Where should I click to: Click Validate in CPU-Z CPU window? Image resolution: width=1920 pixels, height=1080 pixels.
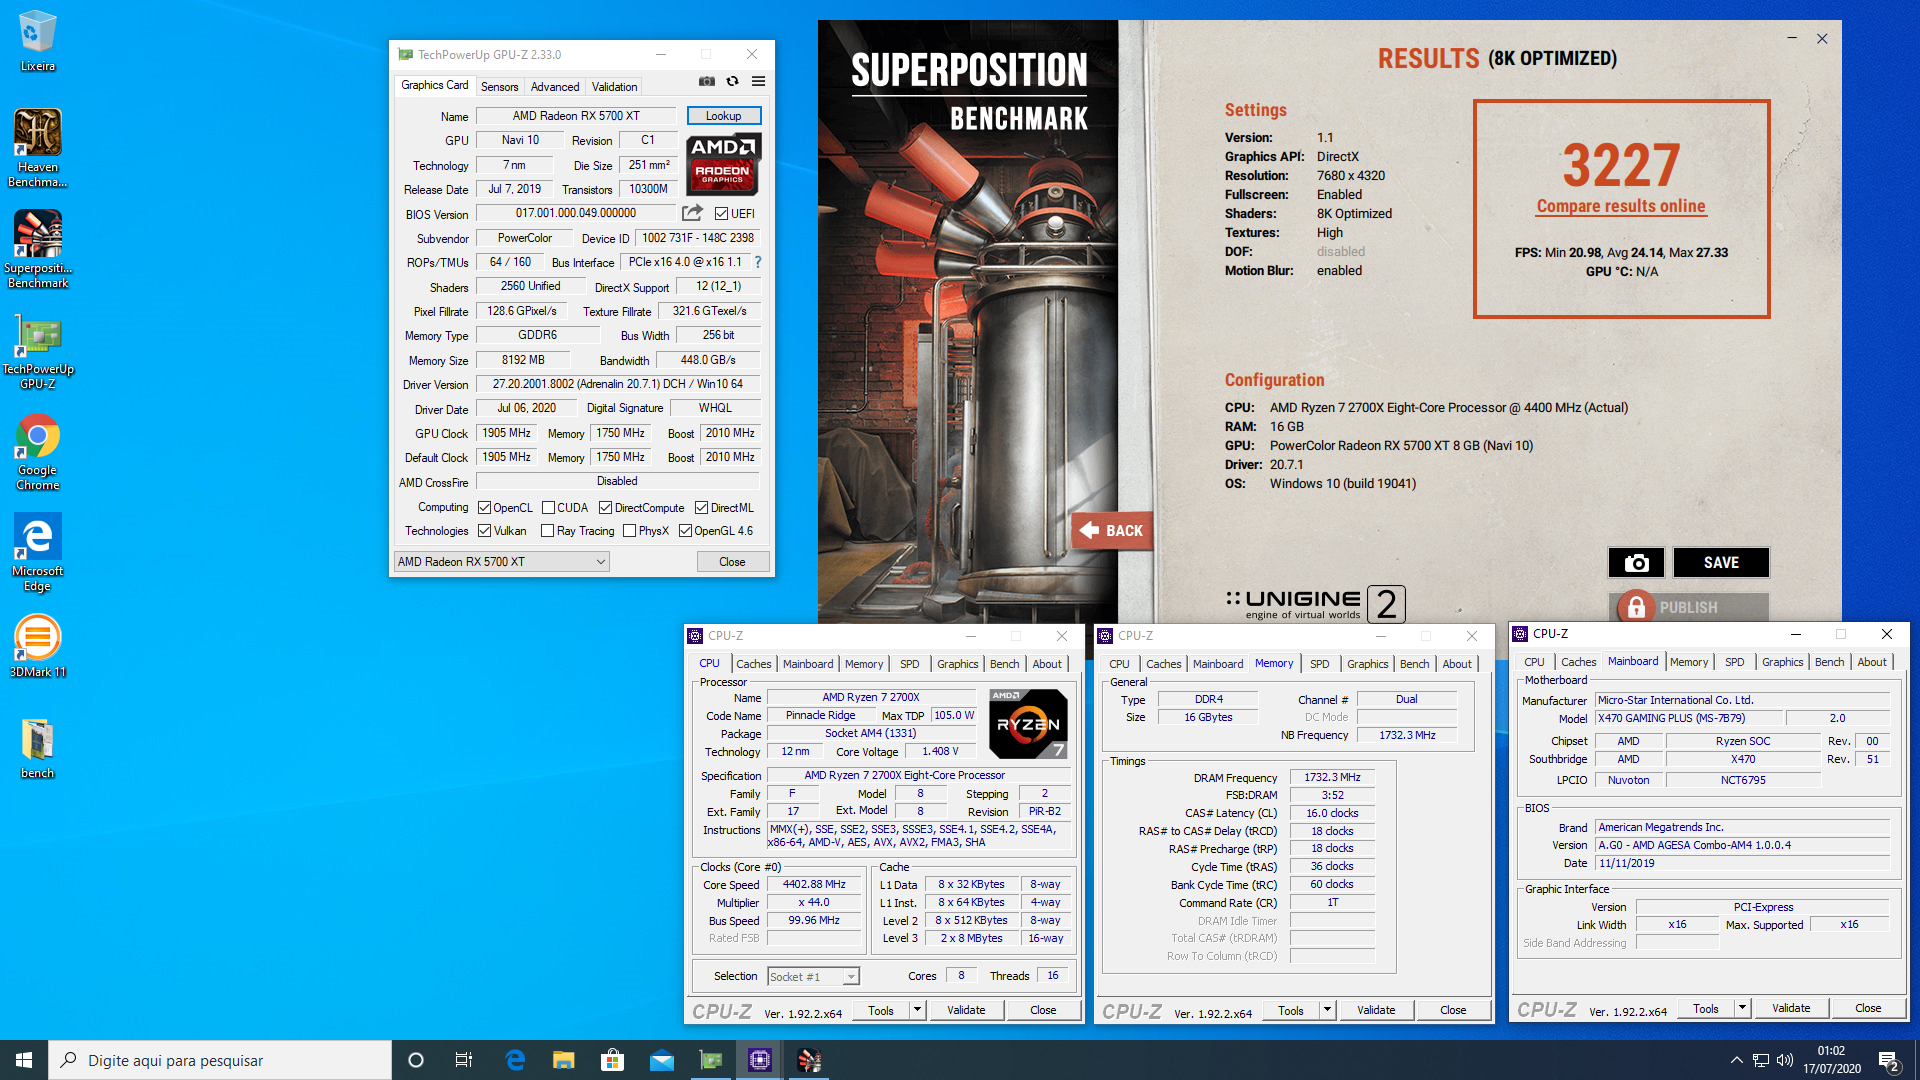point(966,1010)
